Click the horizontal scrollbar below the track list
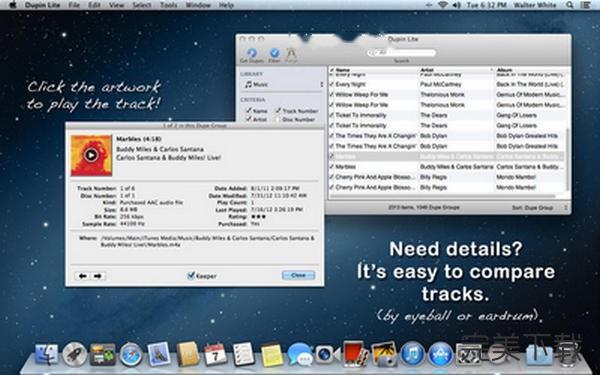Image resolution: width=600 pixels, height=375 pixels. click(x=443, y=196)
